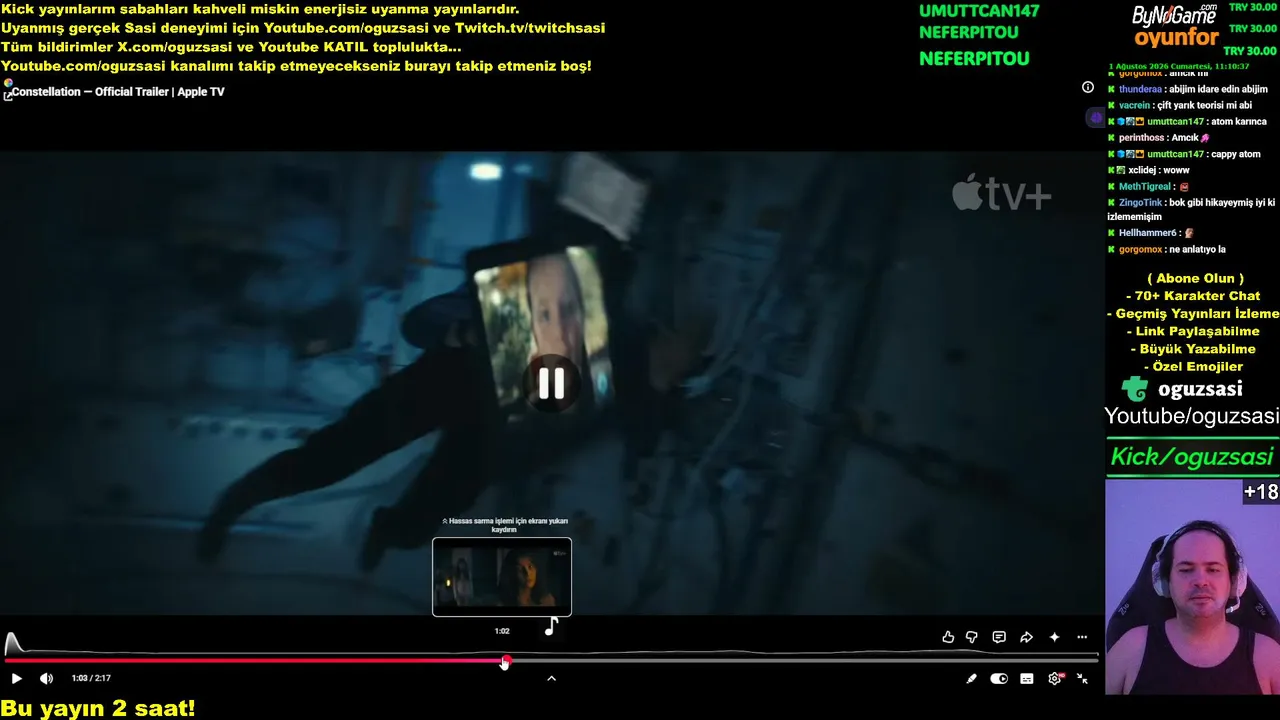
Task: Click the sparkle icon beside the share icon
Action: click(x=1054, y=637)
